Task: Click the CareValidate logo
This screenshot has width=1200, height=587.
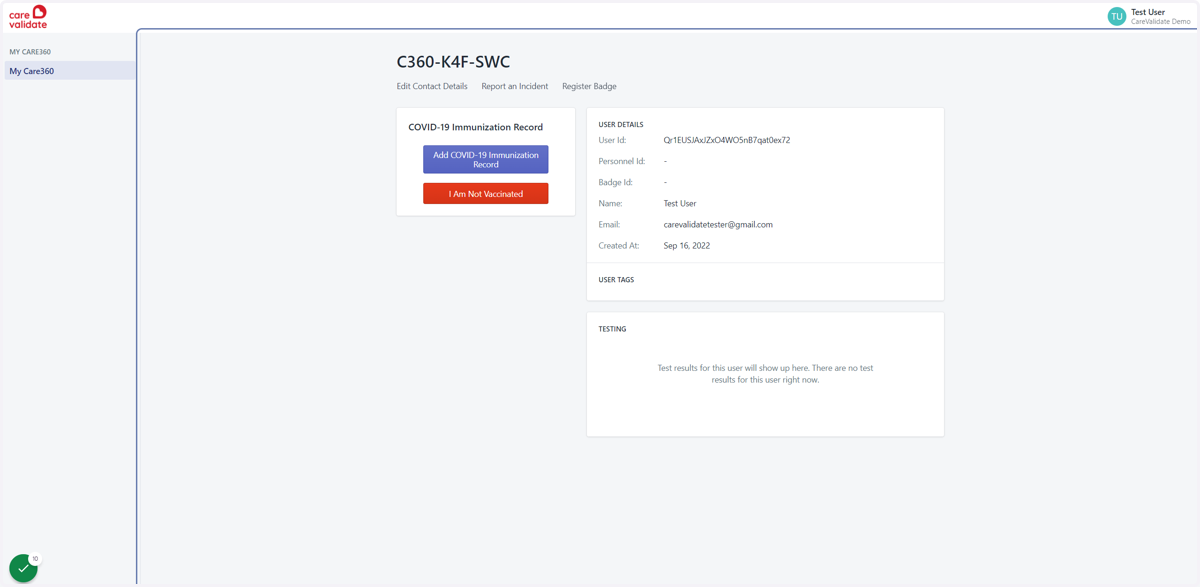Action: (28, 16)
